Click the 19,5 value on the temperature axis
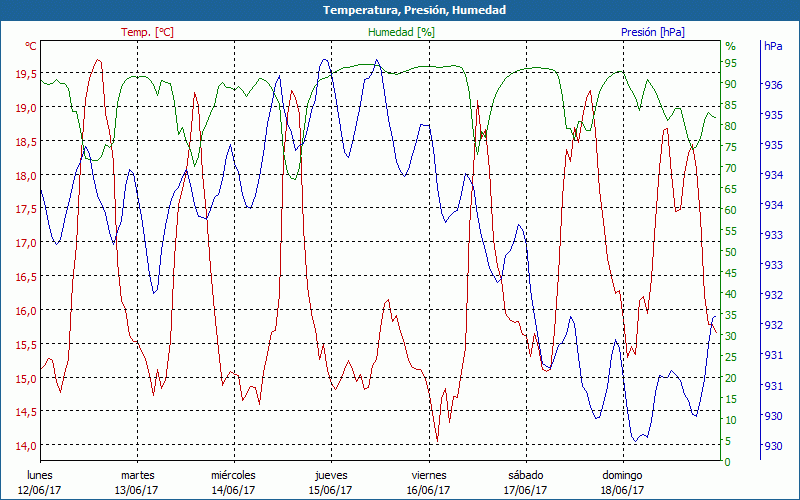This screenshot has width=800, height=500. pyautogui.click(x=25, y=73)
